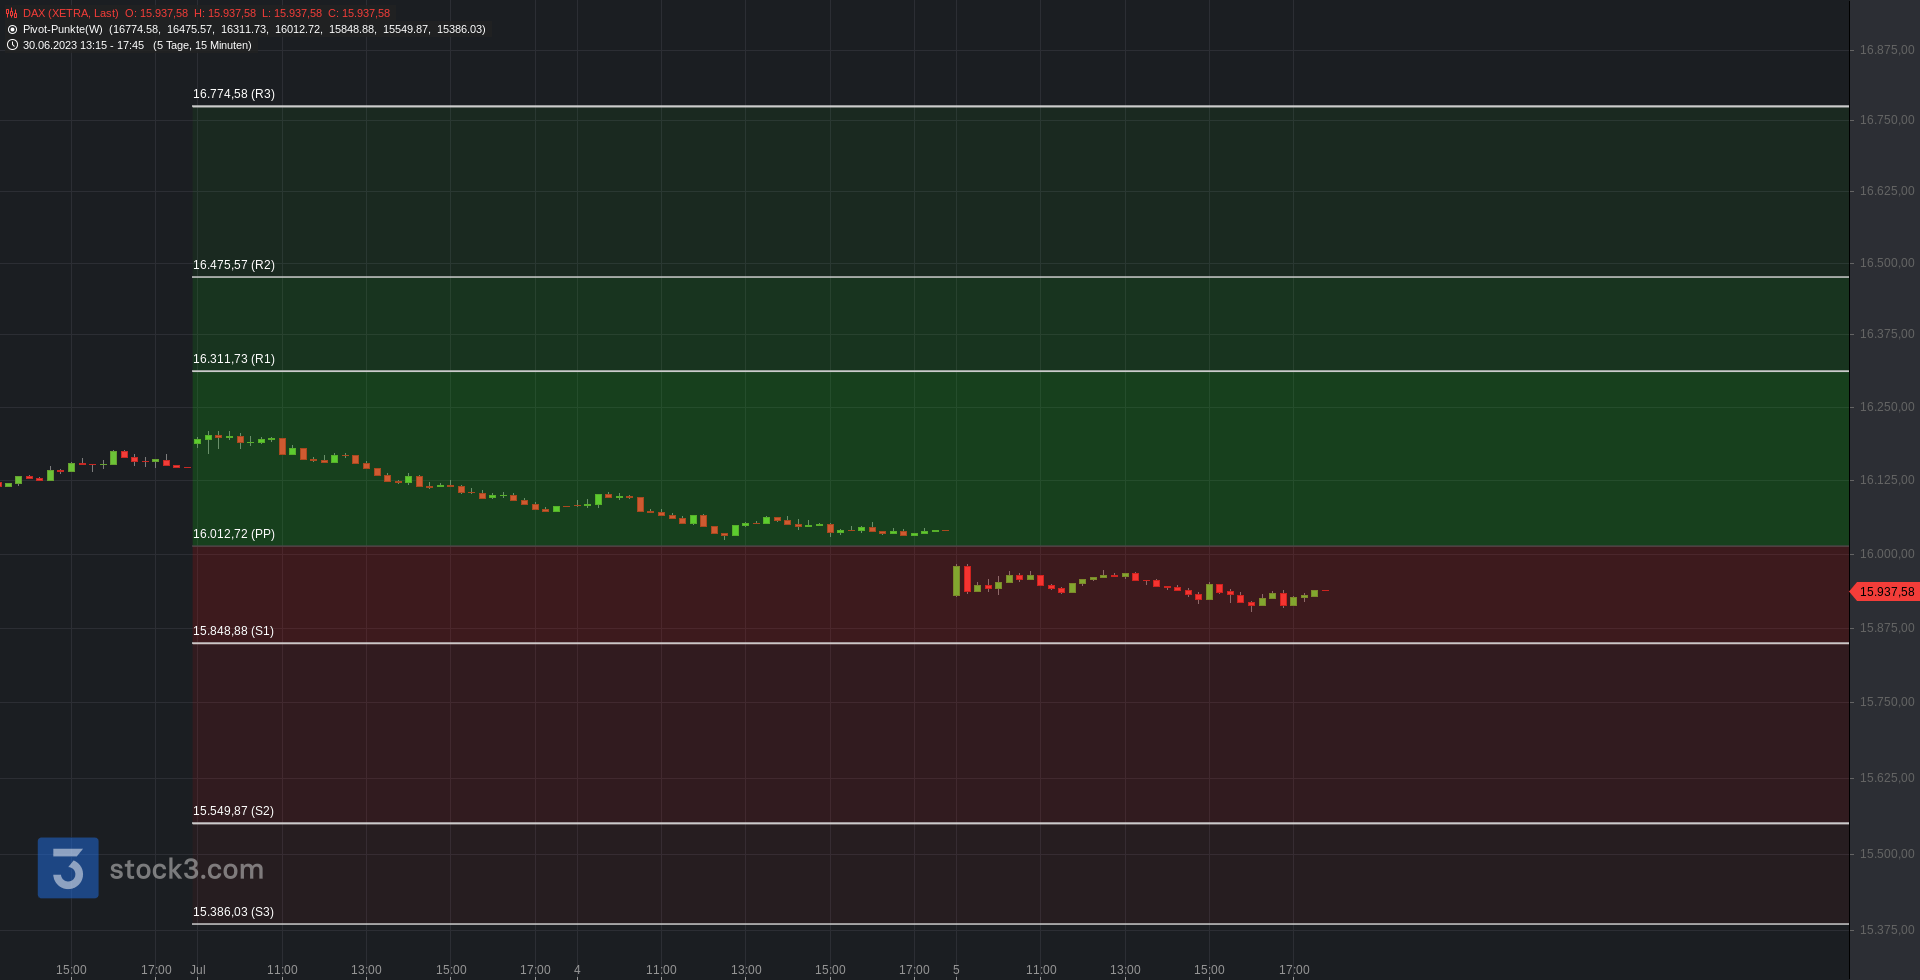Viewport: 1920px width, 980px height.
Task: Select the 15.848,88 (S1) support label
Action: tap(233, 631)
